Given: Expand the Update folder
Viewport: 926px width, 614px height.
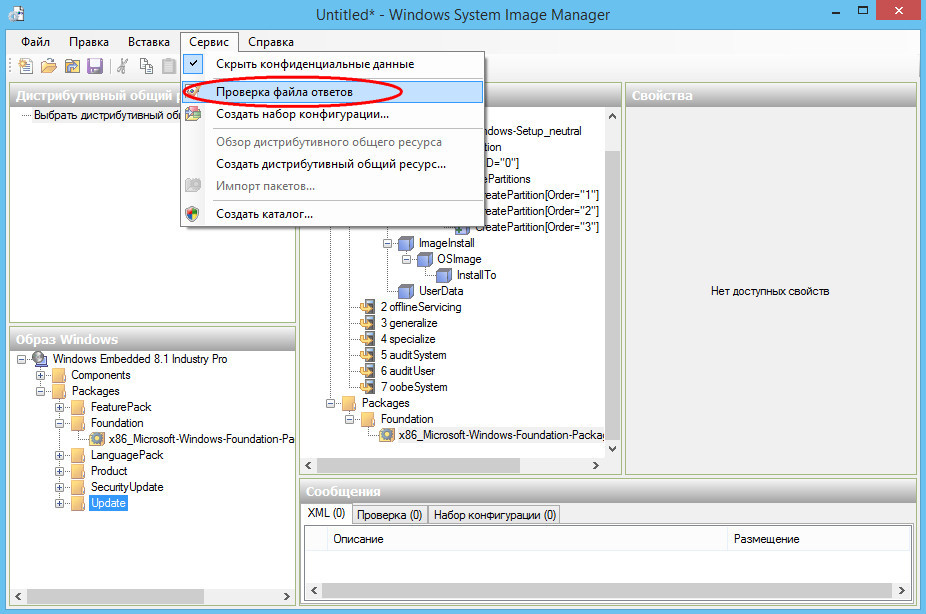Looking at the screenshot, I should [x=59, y=503].
